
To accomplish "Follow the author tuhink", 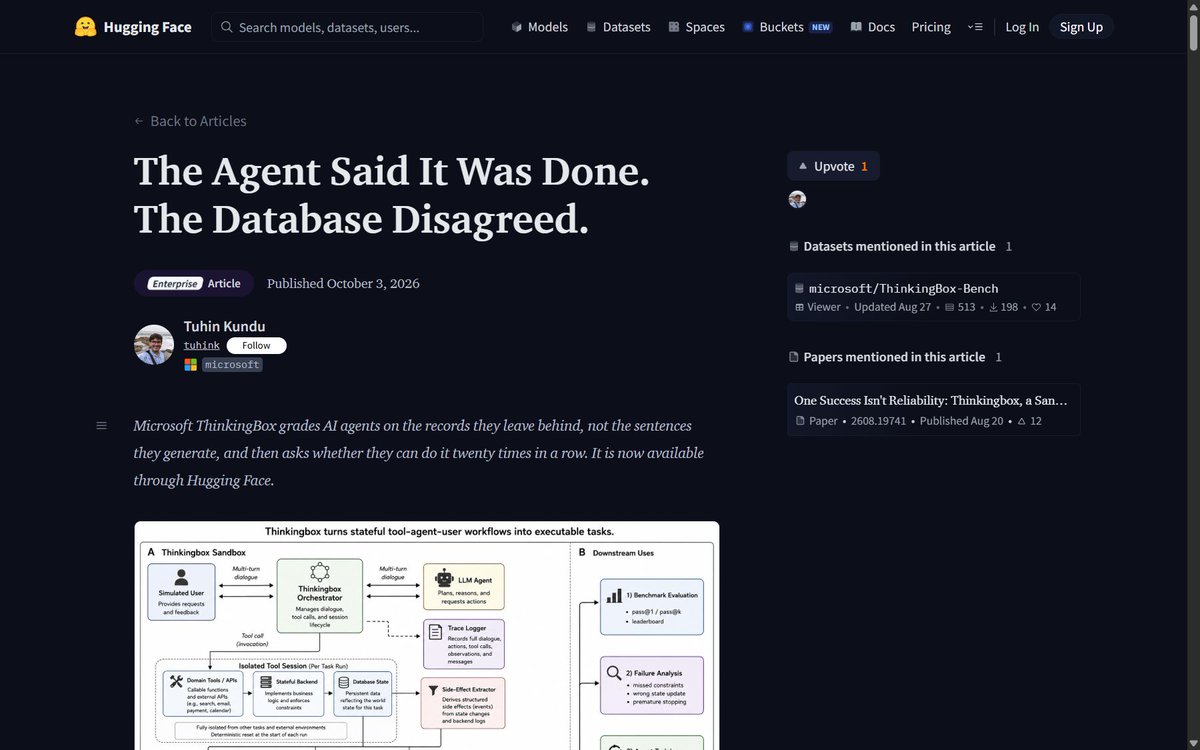I will click(256, 345).
